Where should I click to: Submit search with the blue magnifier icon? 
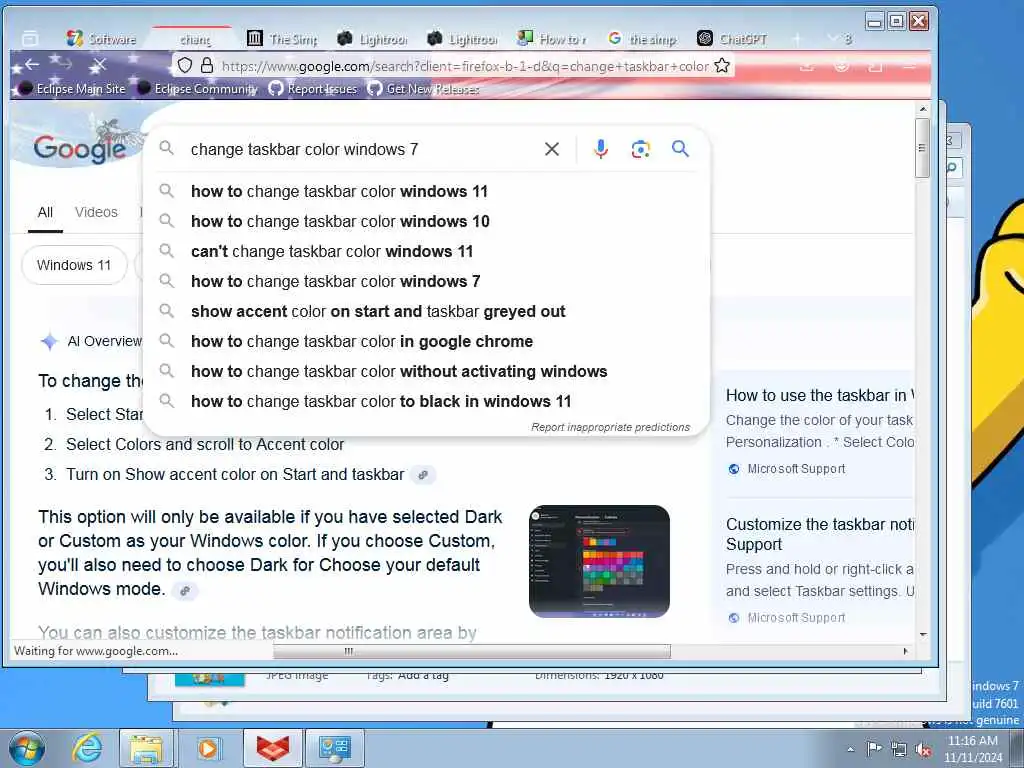(x=680, y=149)
